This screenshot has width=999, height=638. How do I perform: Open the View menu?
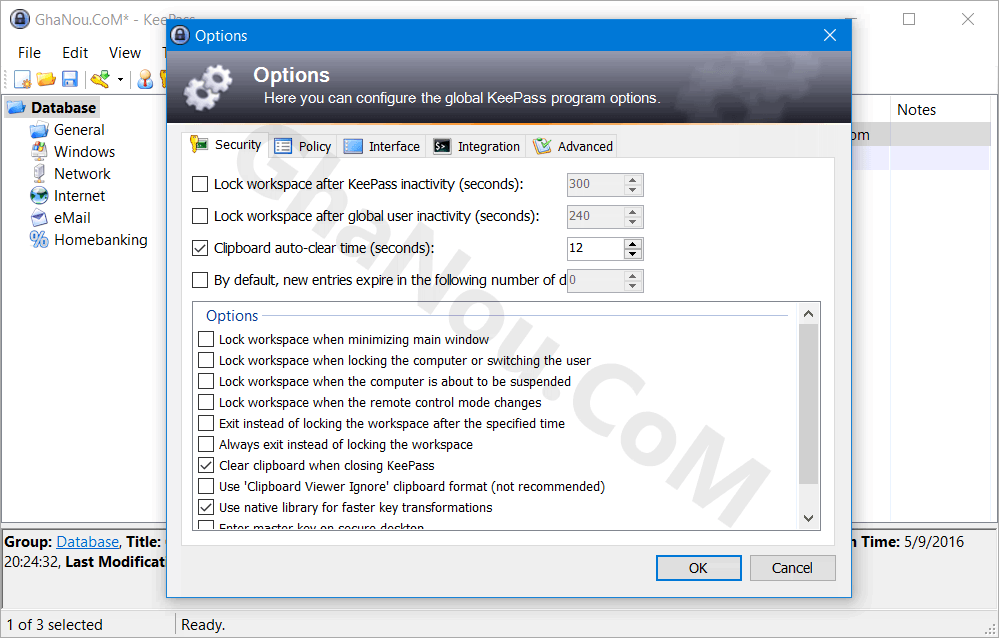124,53
